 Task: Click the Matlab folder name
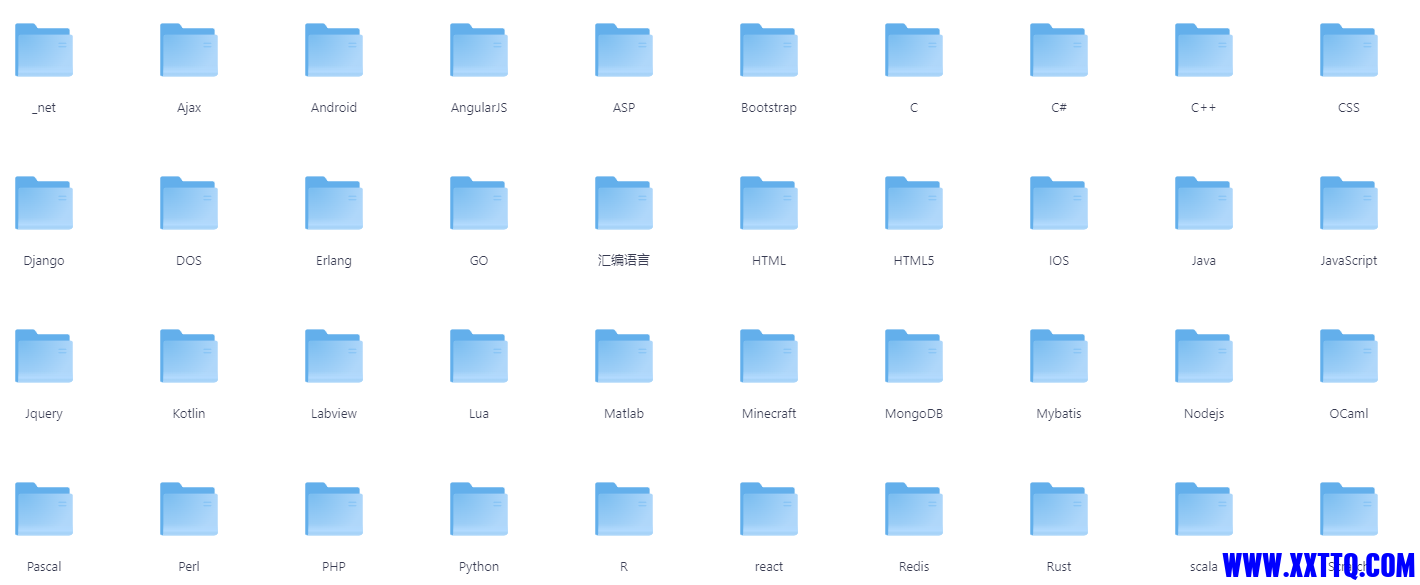pyautogui.click(x=624, y=413)
